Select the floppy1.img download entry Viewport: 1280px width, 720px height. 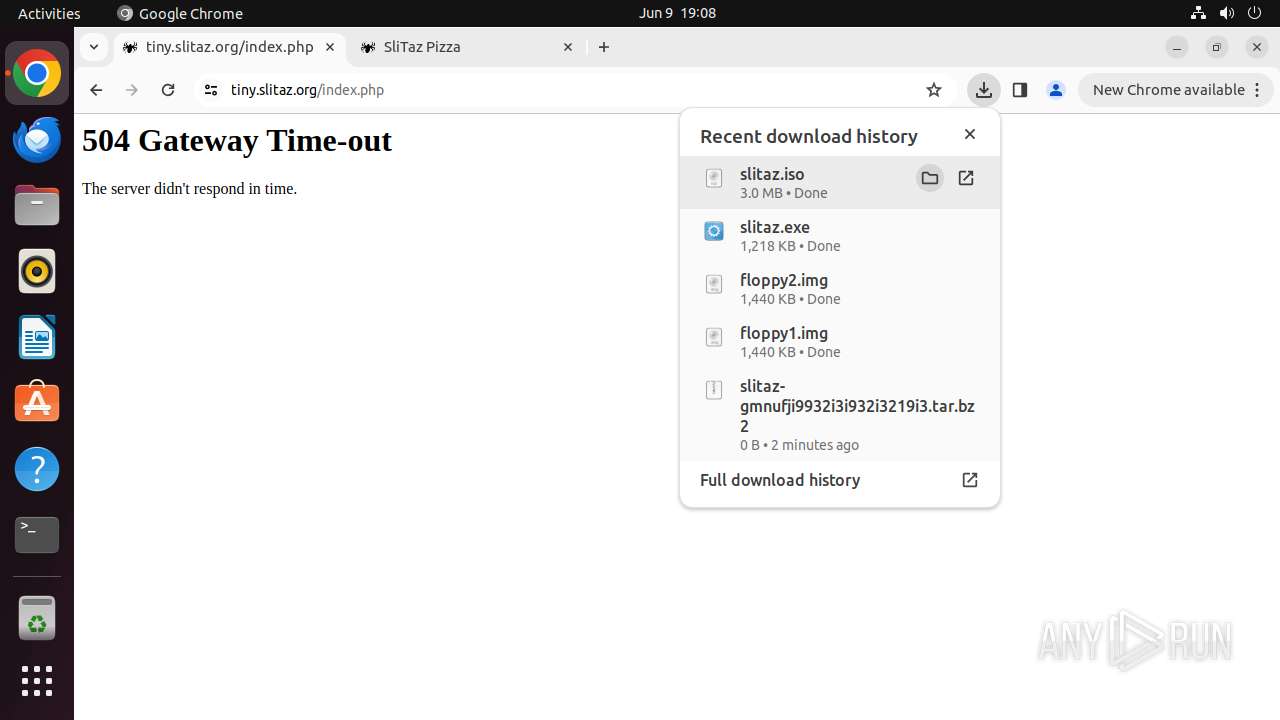(x=840, y=341)
